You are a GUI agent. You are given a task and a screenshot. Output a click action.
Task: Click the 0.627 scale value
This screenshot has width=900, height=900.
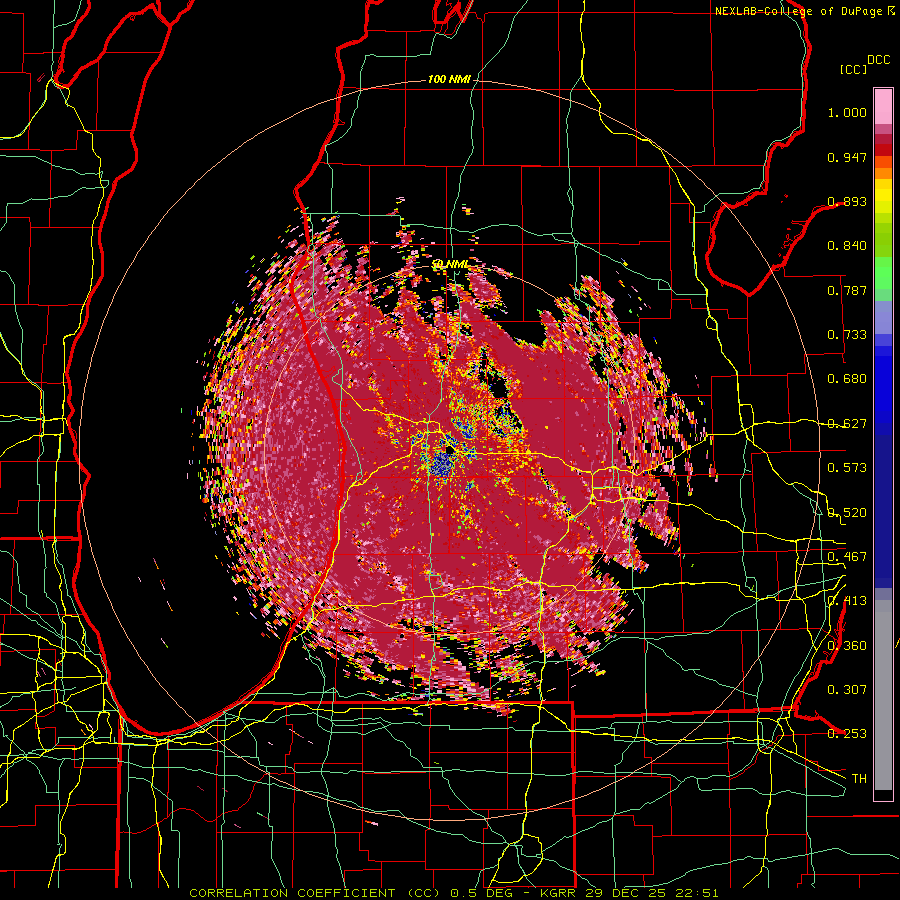(x=847, y=424)
